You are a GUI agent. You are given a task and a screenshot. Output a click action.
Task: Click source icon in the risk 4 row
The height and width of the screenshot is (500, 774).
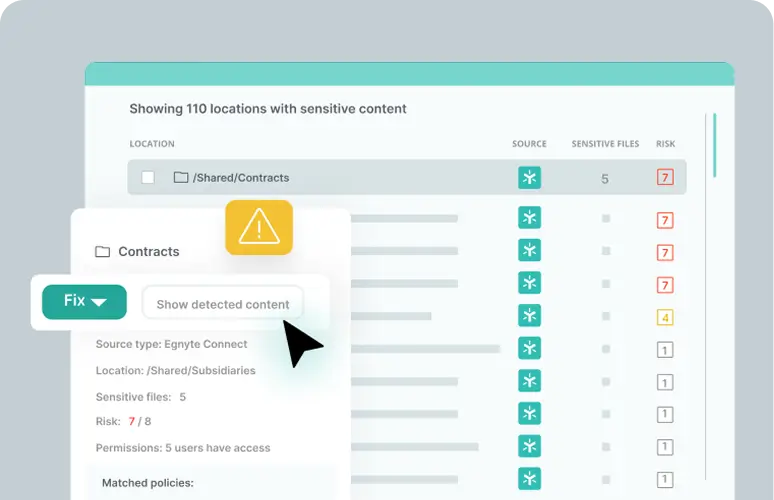pos(529,316)
